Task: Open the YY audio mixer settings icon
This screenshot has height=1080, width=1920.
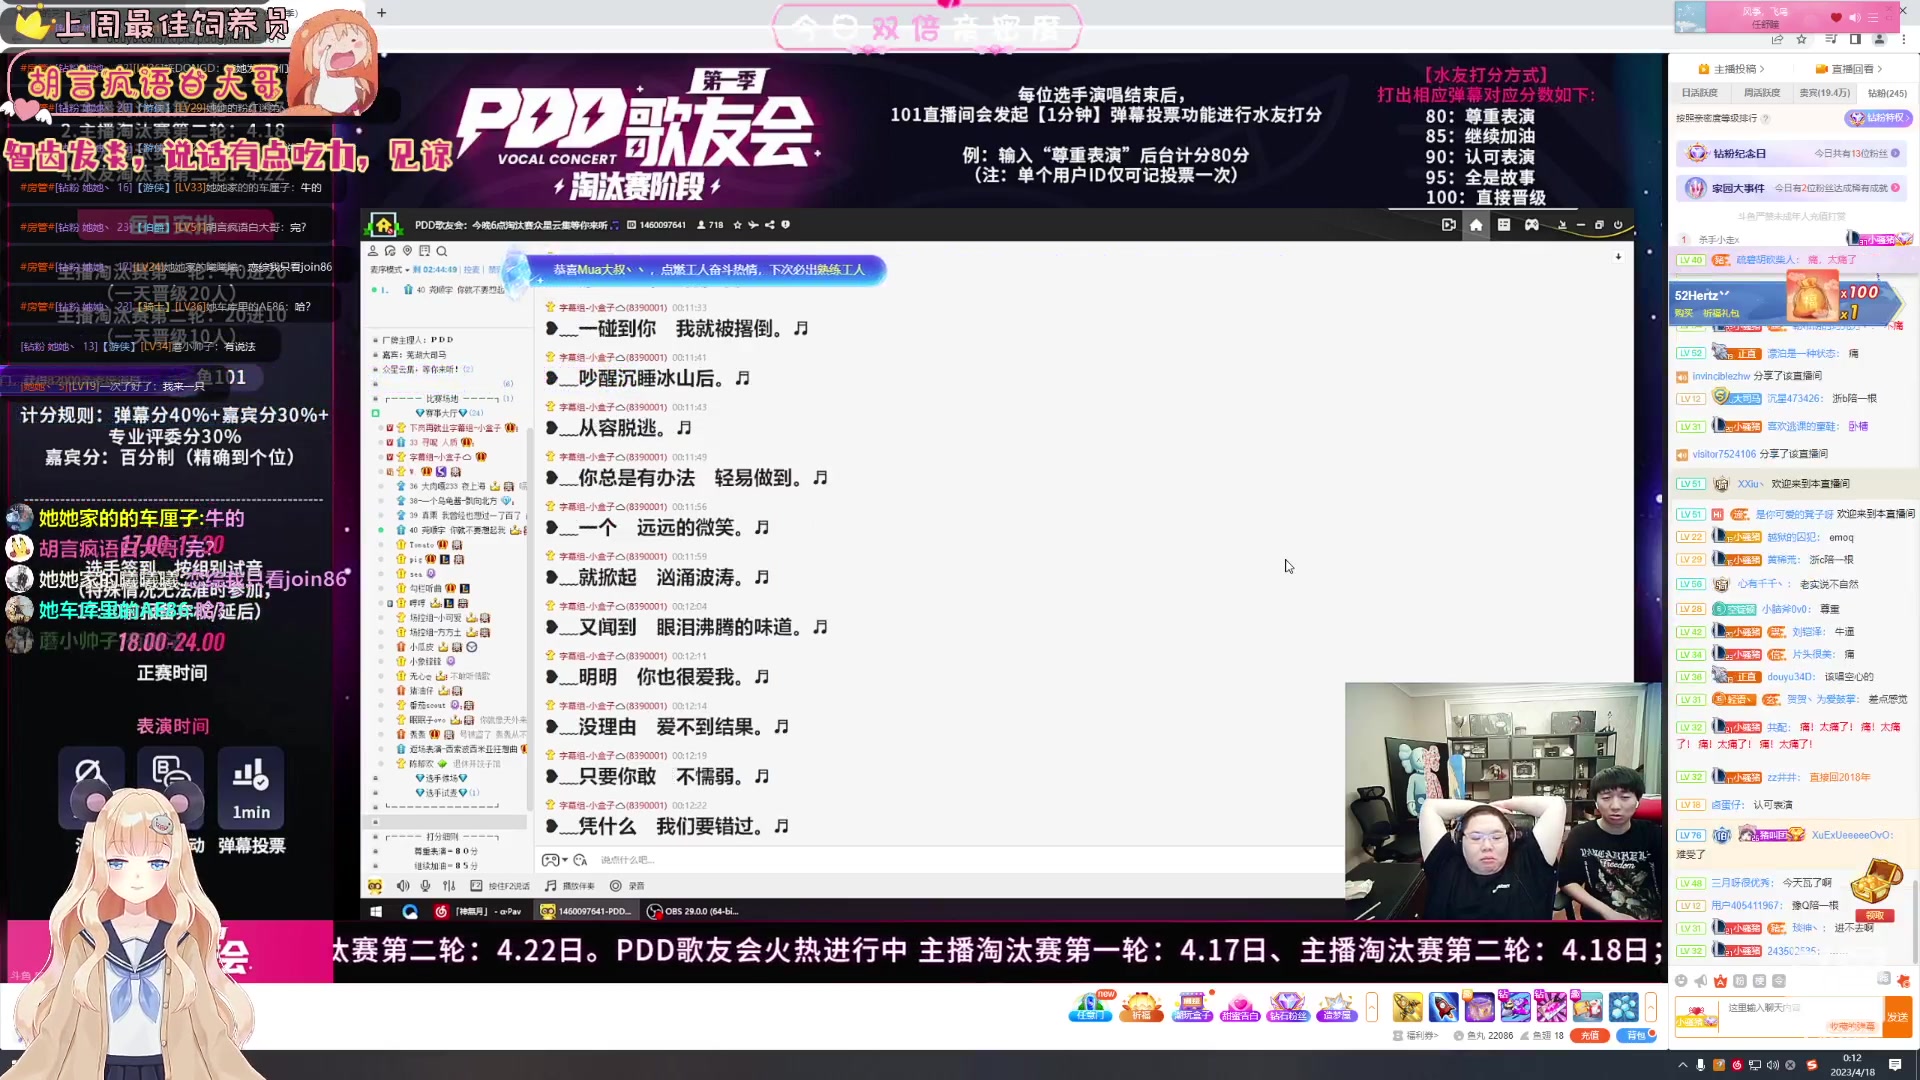Action: click(x=449, y=886)
